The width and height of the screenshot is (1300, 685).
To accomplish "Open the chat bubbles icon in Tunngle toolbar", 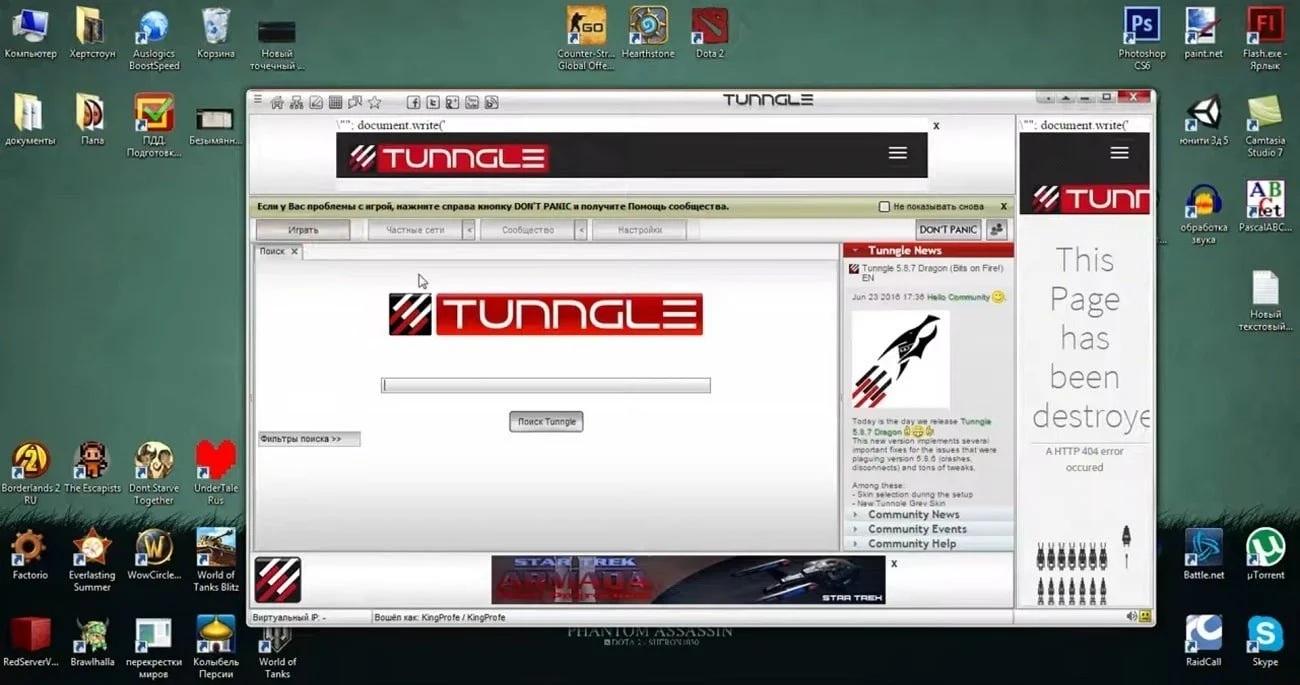I will pos(354,101).
